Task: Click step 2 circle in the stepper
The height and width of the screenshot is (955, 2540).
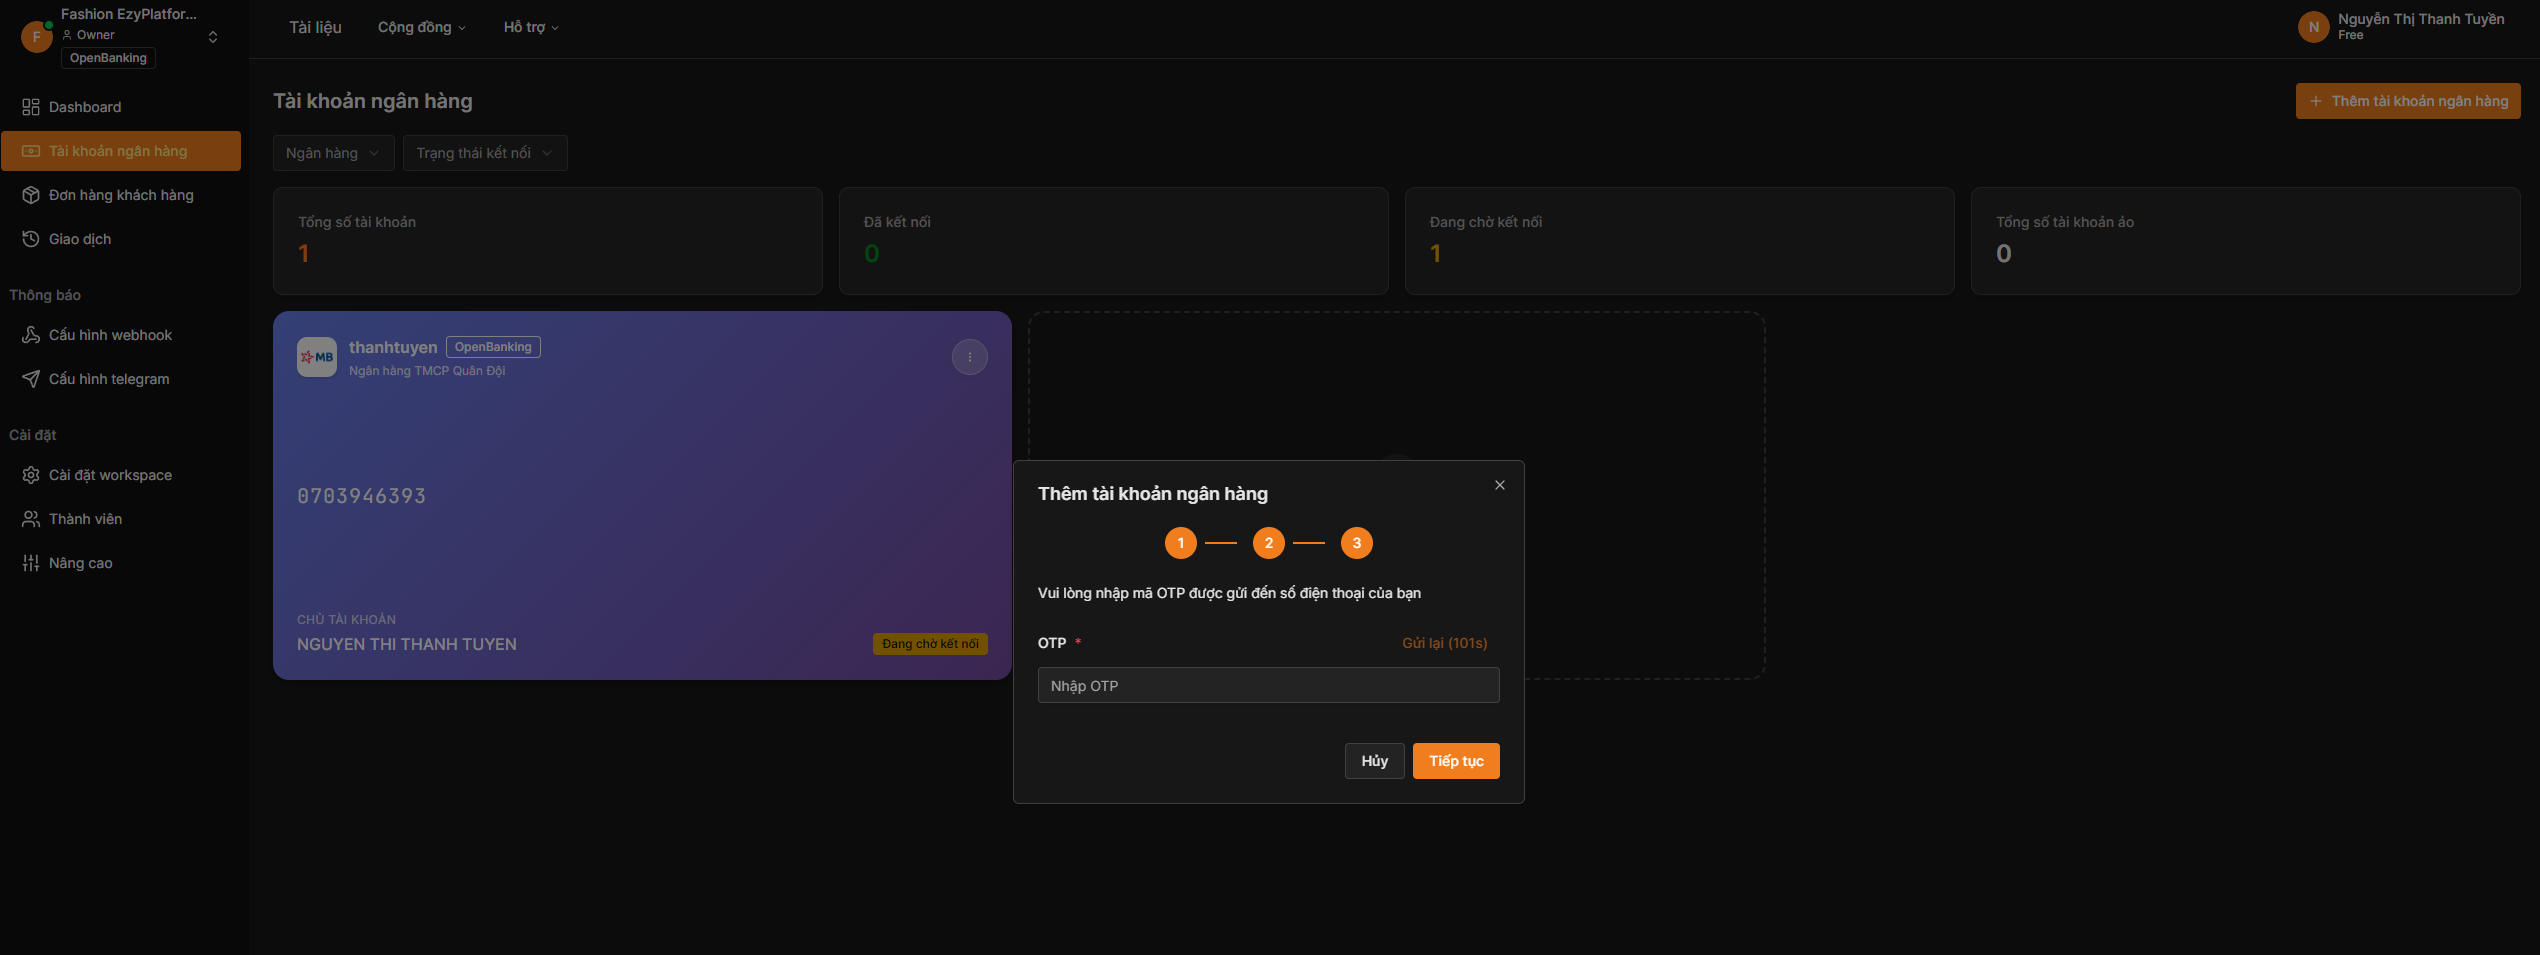Action: (1268, 543)
